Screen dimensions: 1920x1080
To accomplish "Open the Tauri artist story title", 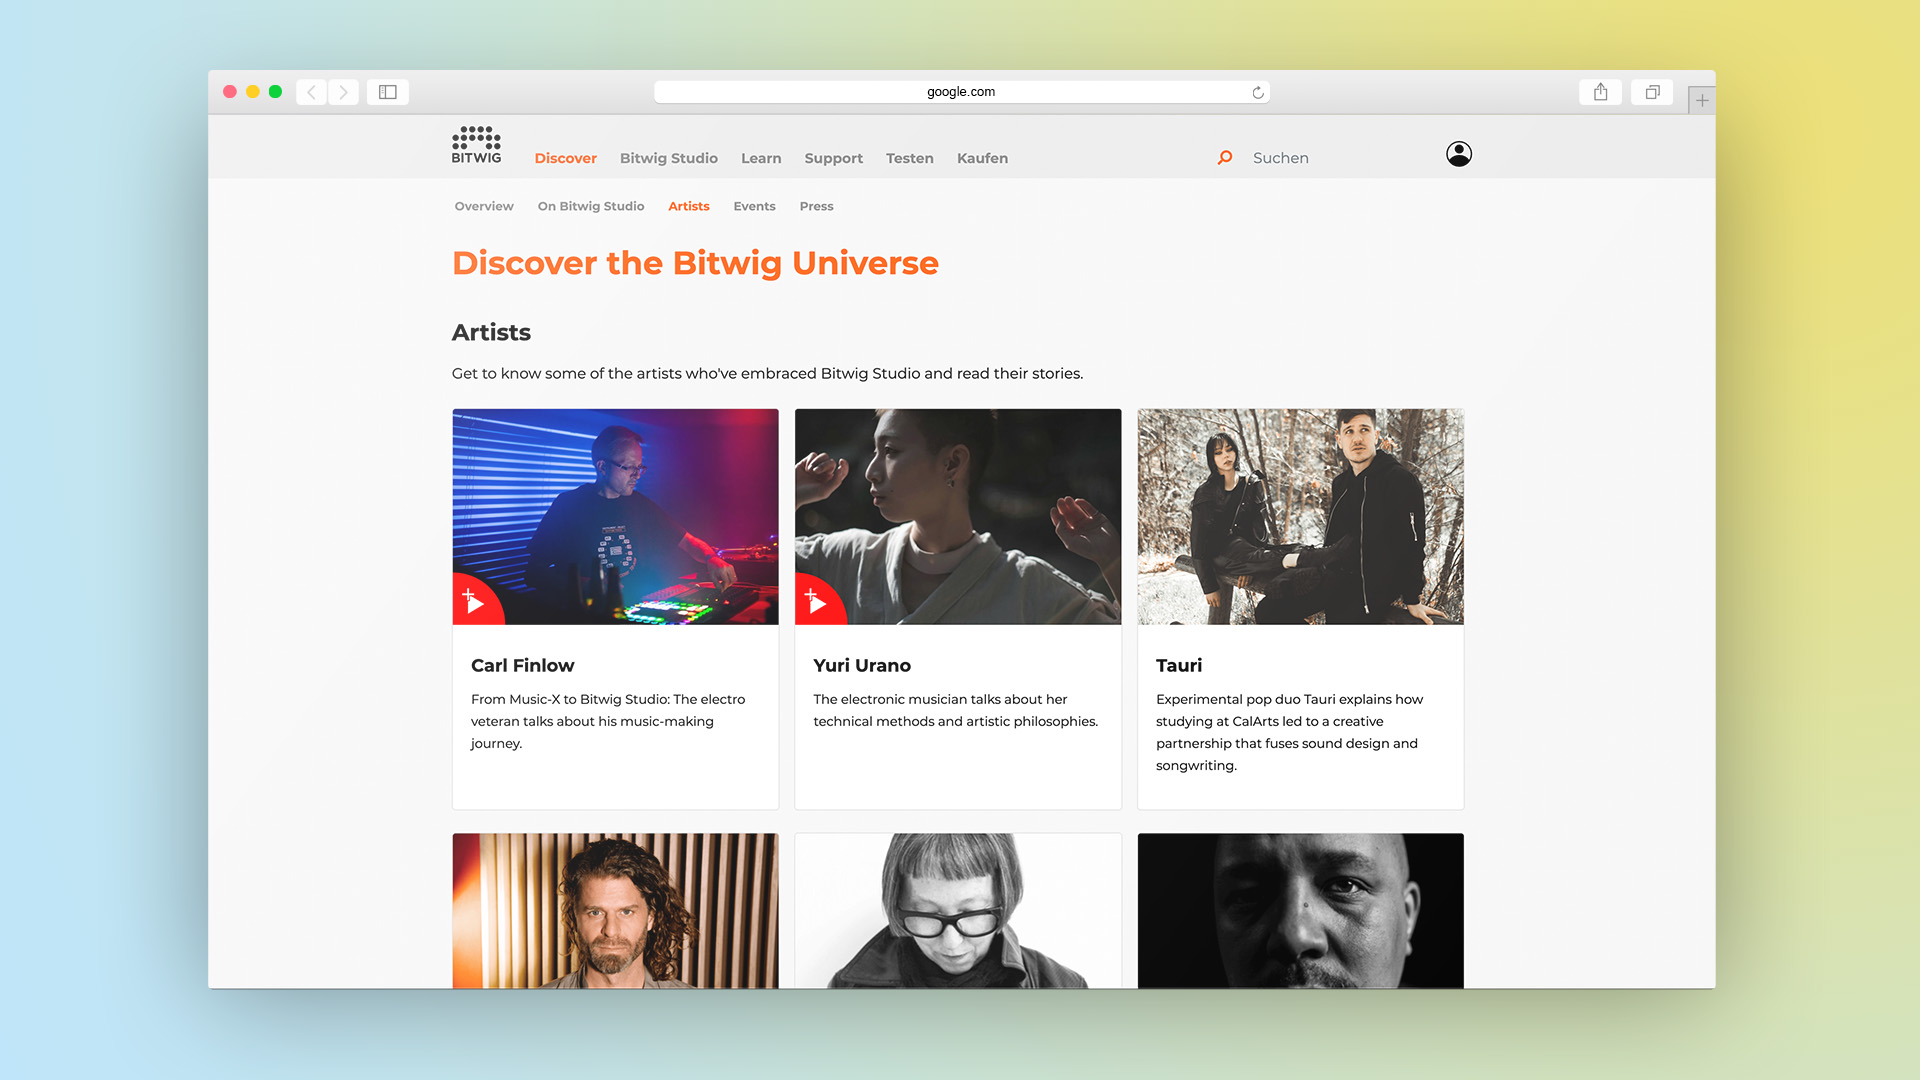I will click(1179, 665).
